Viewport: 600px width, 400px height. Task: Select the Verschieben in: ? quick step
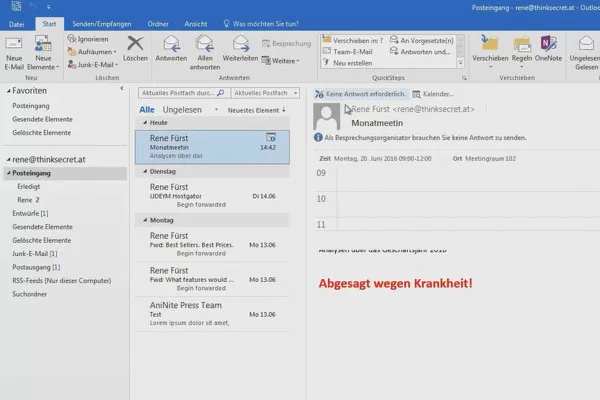pos(353,40)
